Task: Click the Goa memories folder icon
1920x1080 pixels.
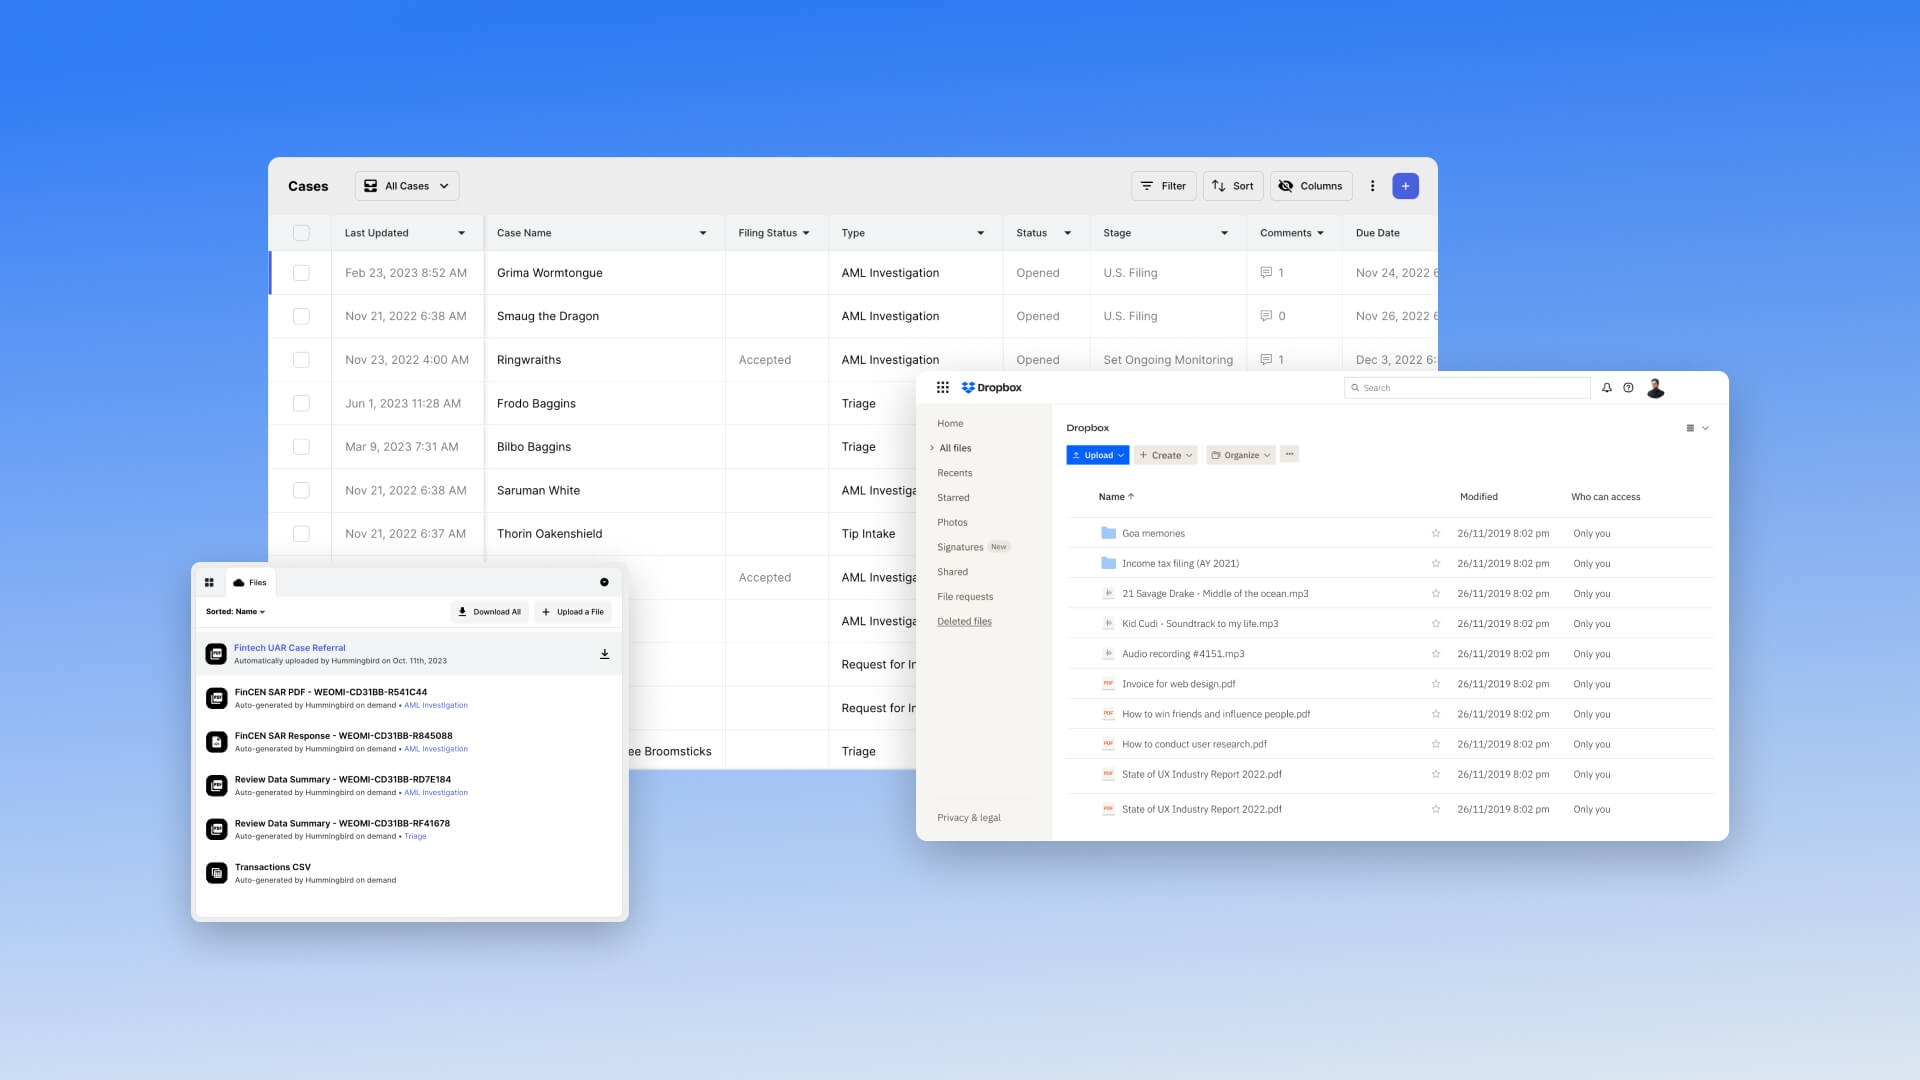Action: point(1108,533)
